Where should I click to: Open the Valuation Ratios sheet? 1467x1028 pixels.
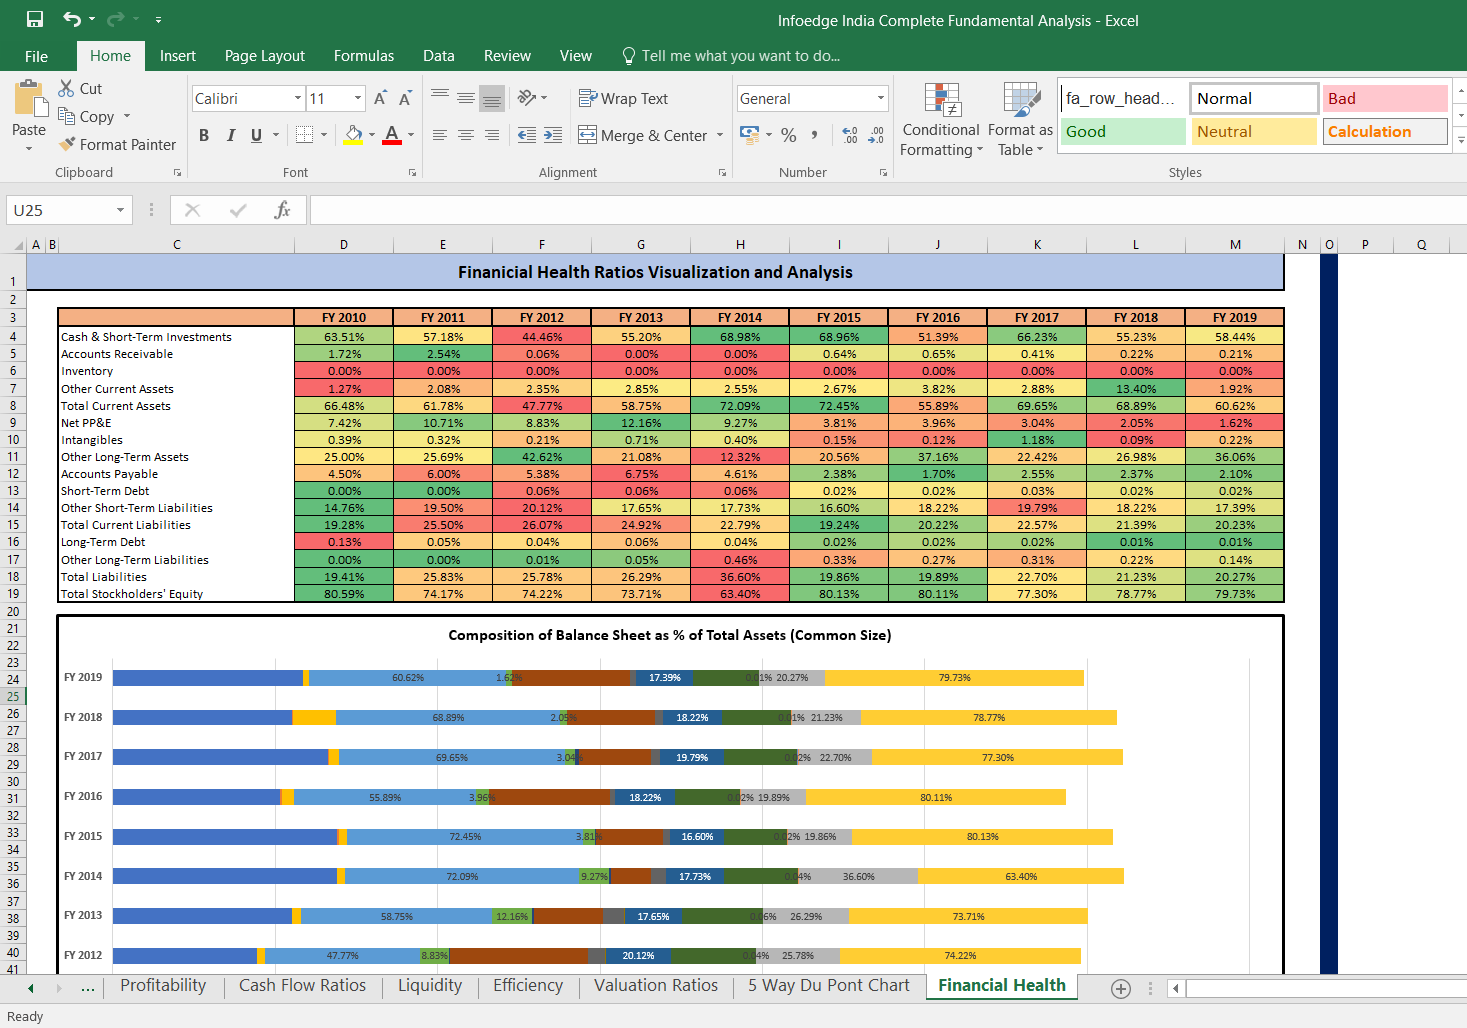pyautogui.click(x=656, y=985)
